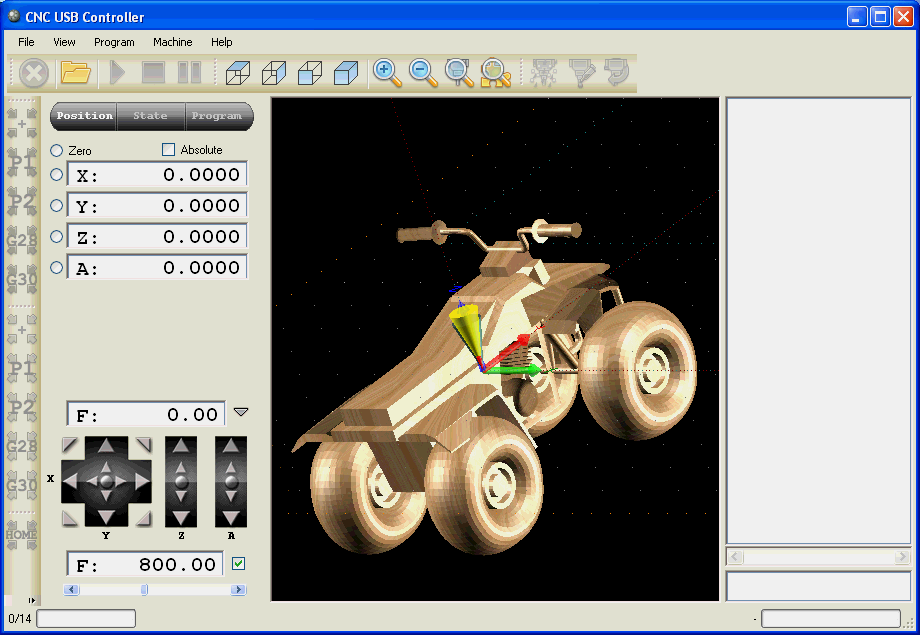Toggle the checkbox next to F: 800.00

238,564
